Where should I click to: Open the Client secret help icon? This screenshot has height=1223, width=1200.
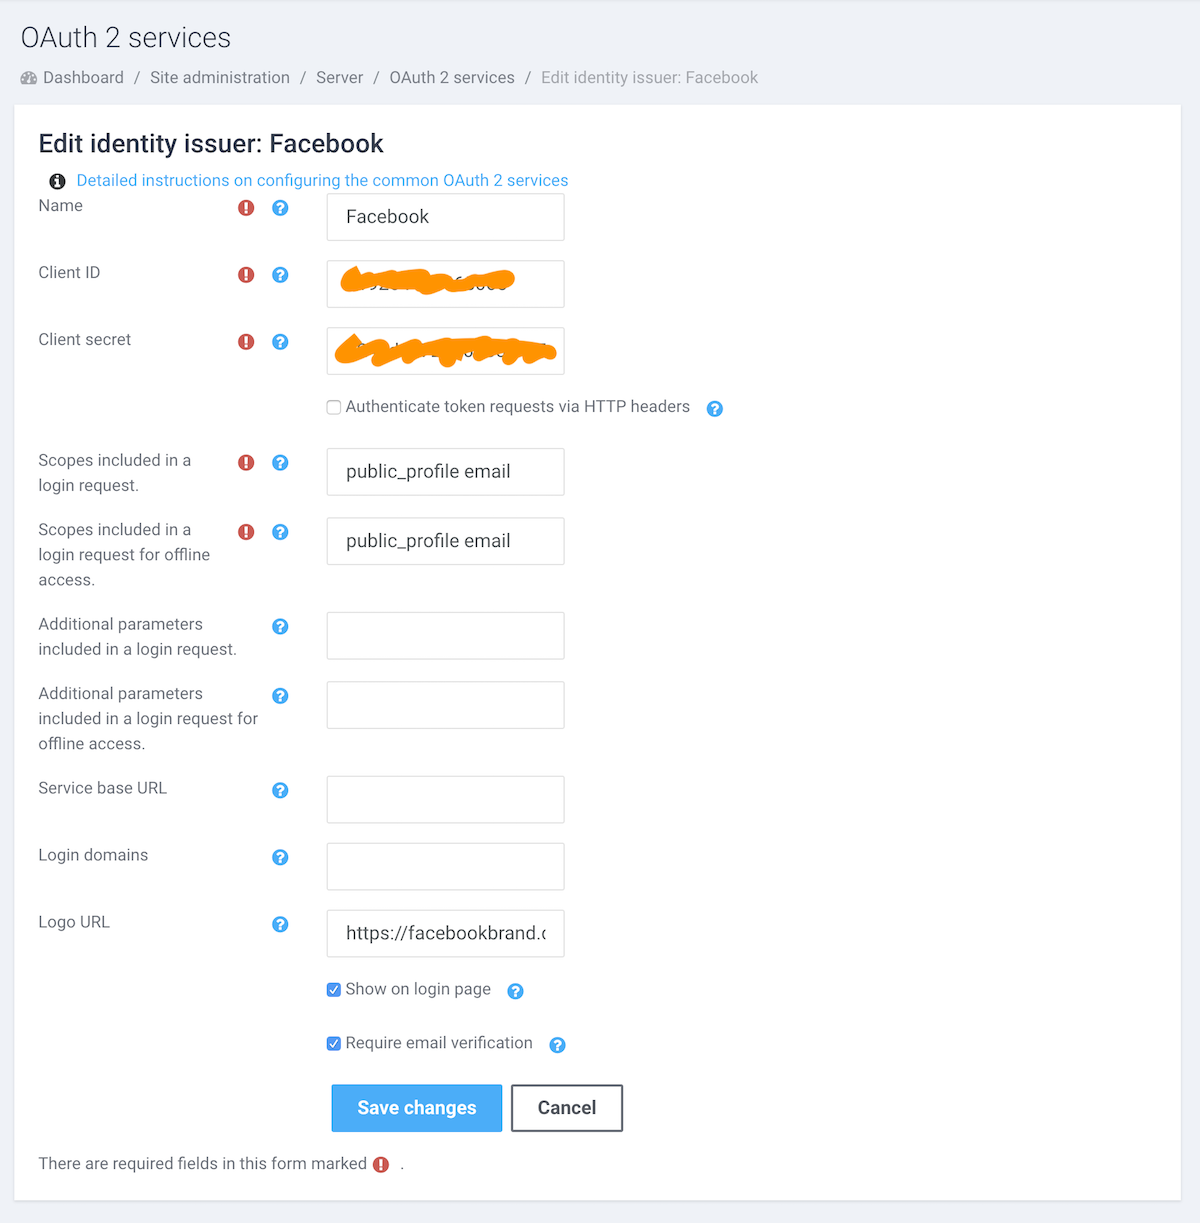(280, 341)
